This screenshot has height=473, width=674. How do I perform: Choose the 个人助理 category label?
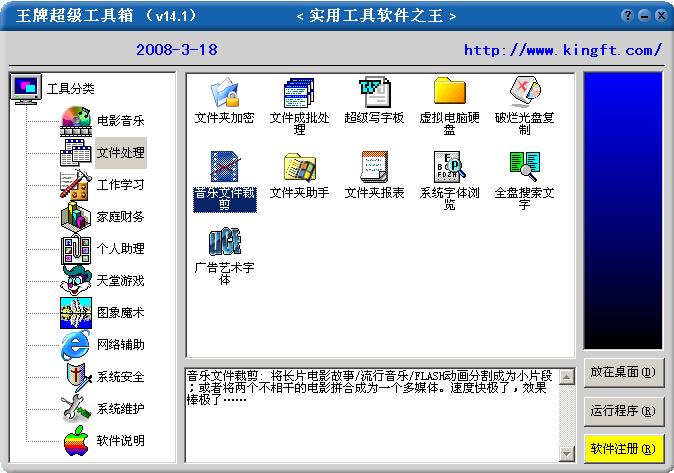pyautogui.click(x=120, y=249)
